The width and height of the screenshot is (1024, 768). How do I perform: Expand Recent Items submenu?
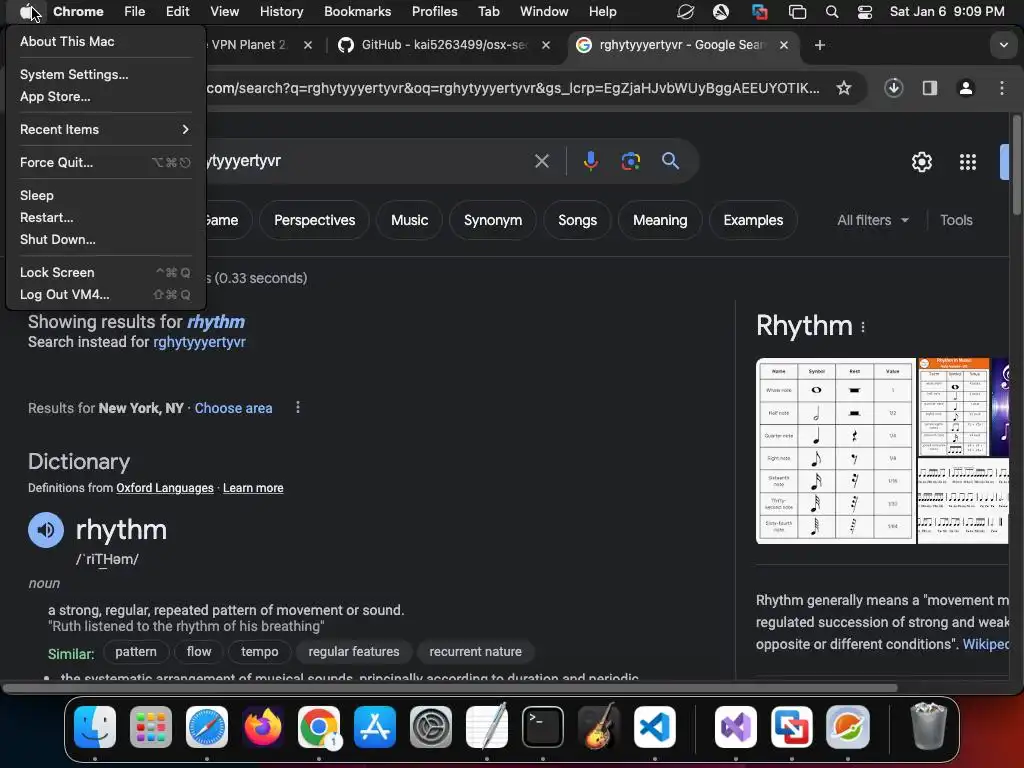tap(105, 129)
